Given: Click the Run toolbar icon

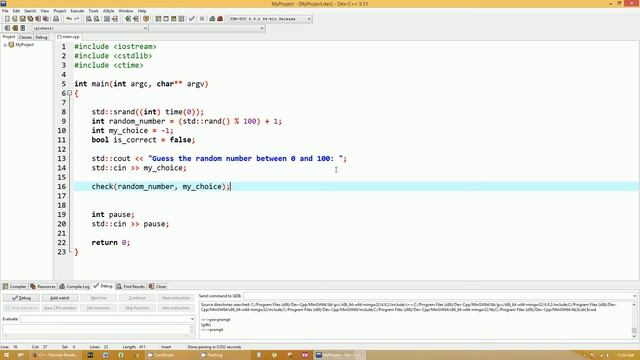Looking at the screenshot, I should click(x=166, y=19).
